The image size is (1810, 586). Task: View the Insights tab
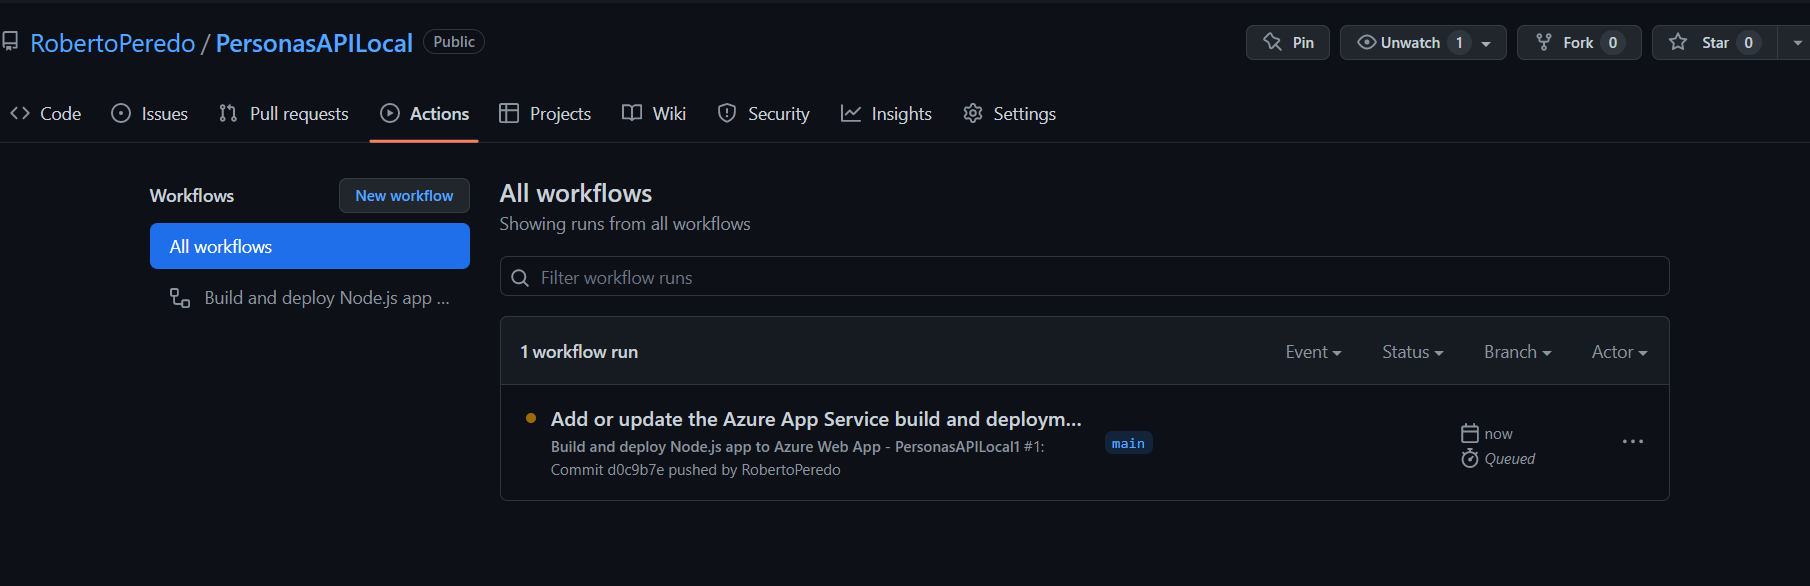point(887,114)
